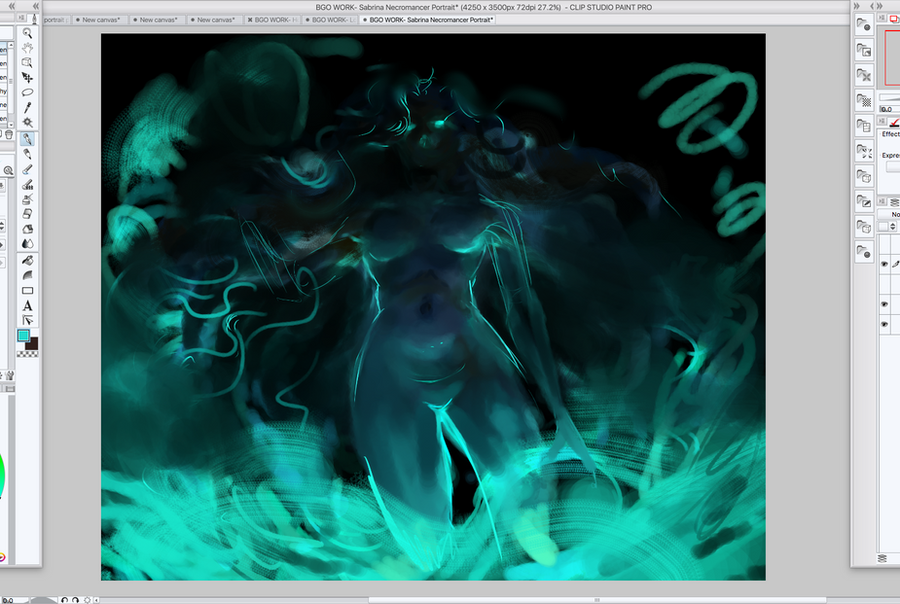Select the Correct line tool
This screenshot has width=900, height=604.
click(27, 320)
